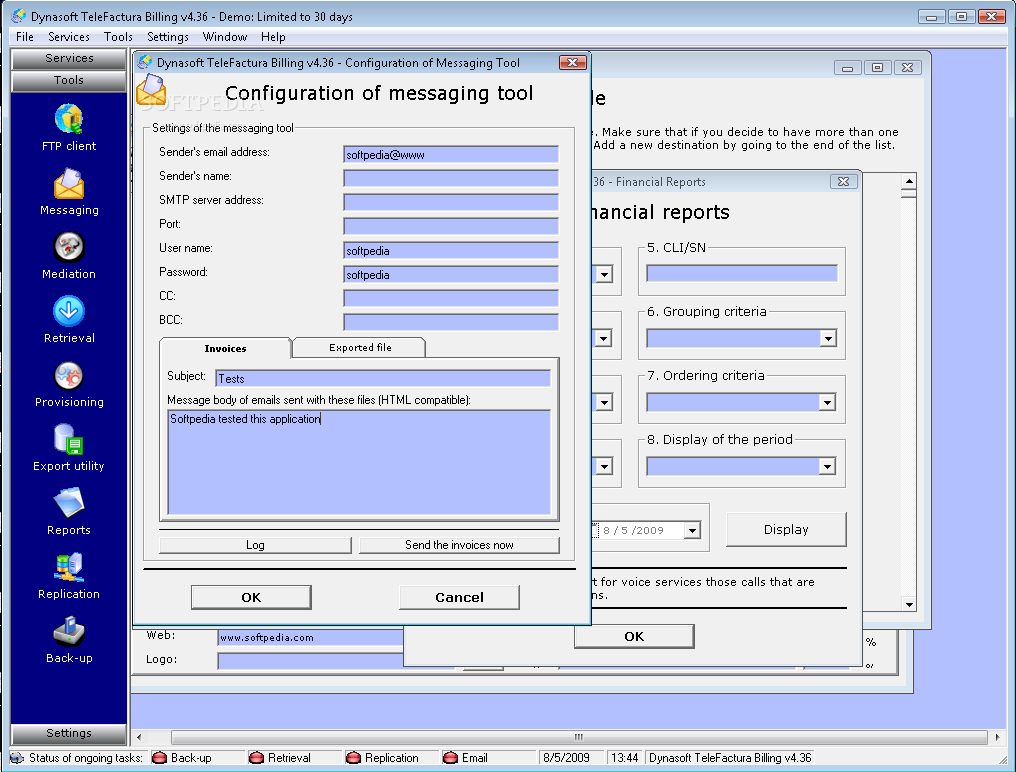1016x772 pixels.
Task: Click the Retrieval status indicator icon
Action: 257,758
